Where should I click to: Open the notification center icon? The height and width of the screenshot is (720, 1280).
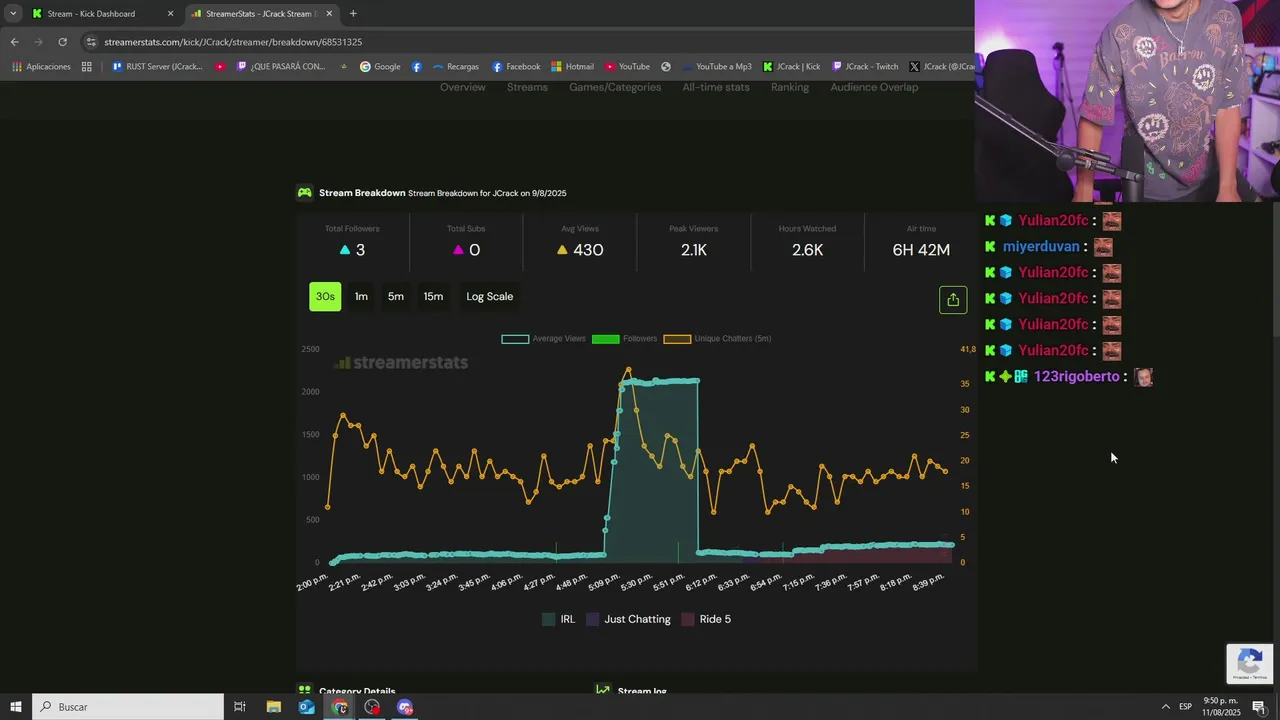(1259, 707)
